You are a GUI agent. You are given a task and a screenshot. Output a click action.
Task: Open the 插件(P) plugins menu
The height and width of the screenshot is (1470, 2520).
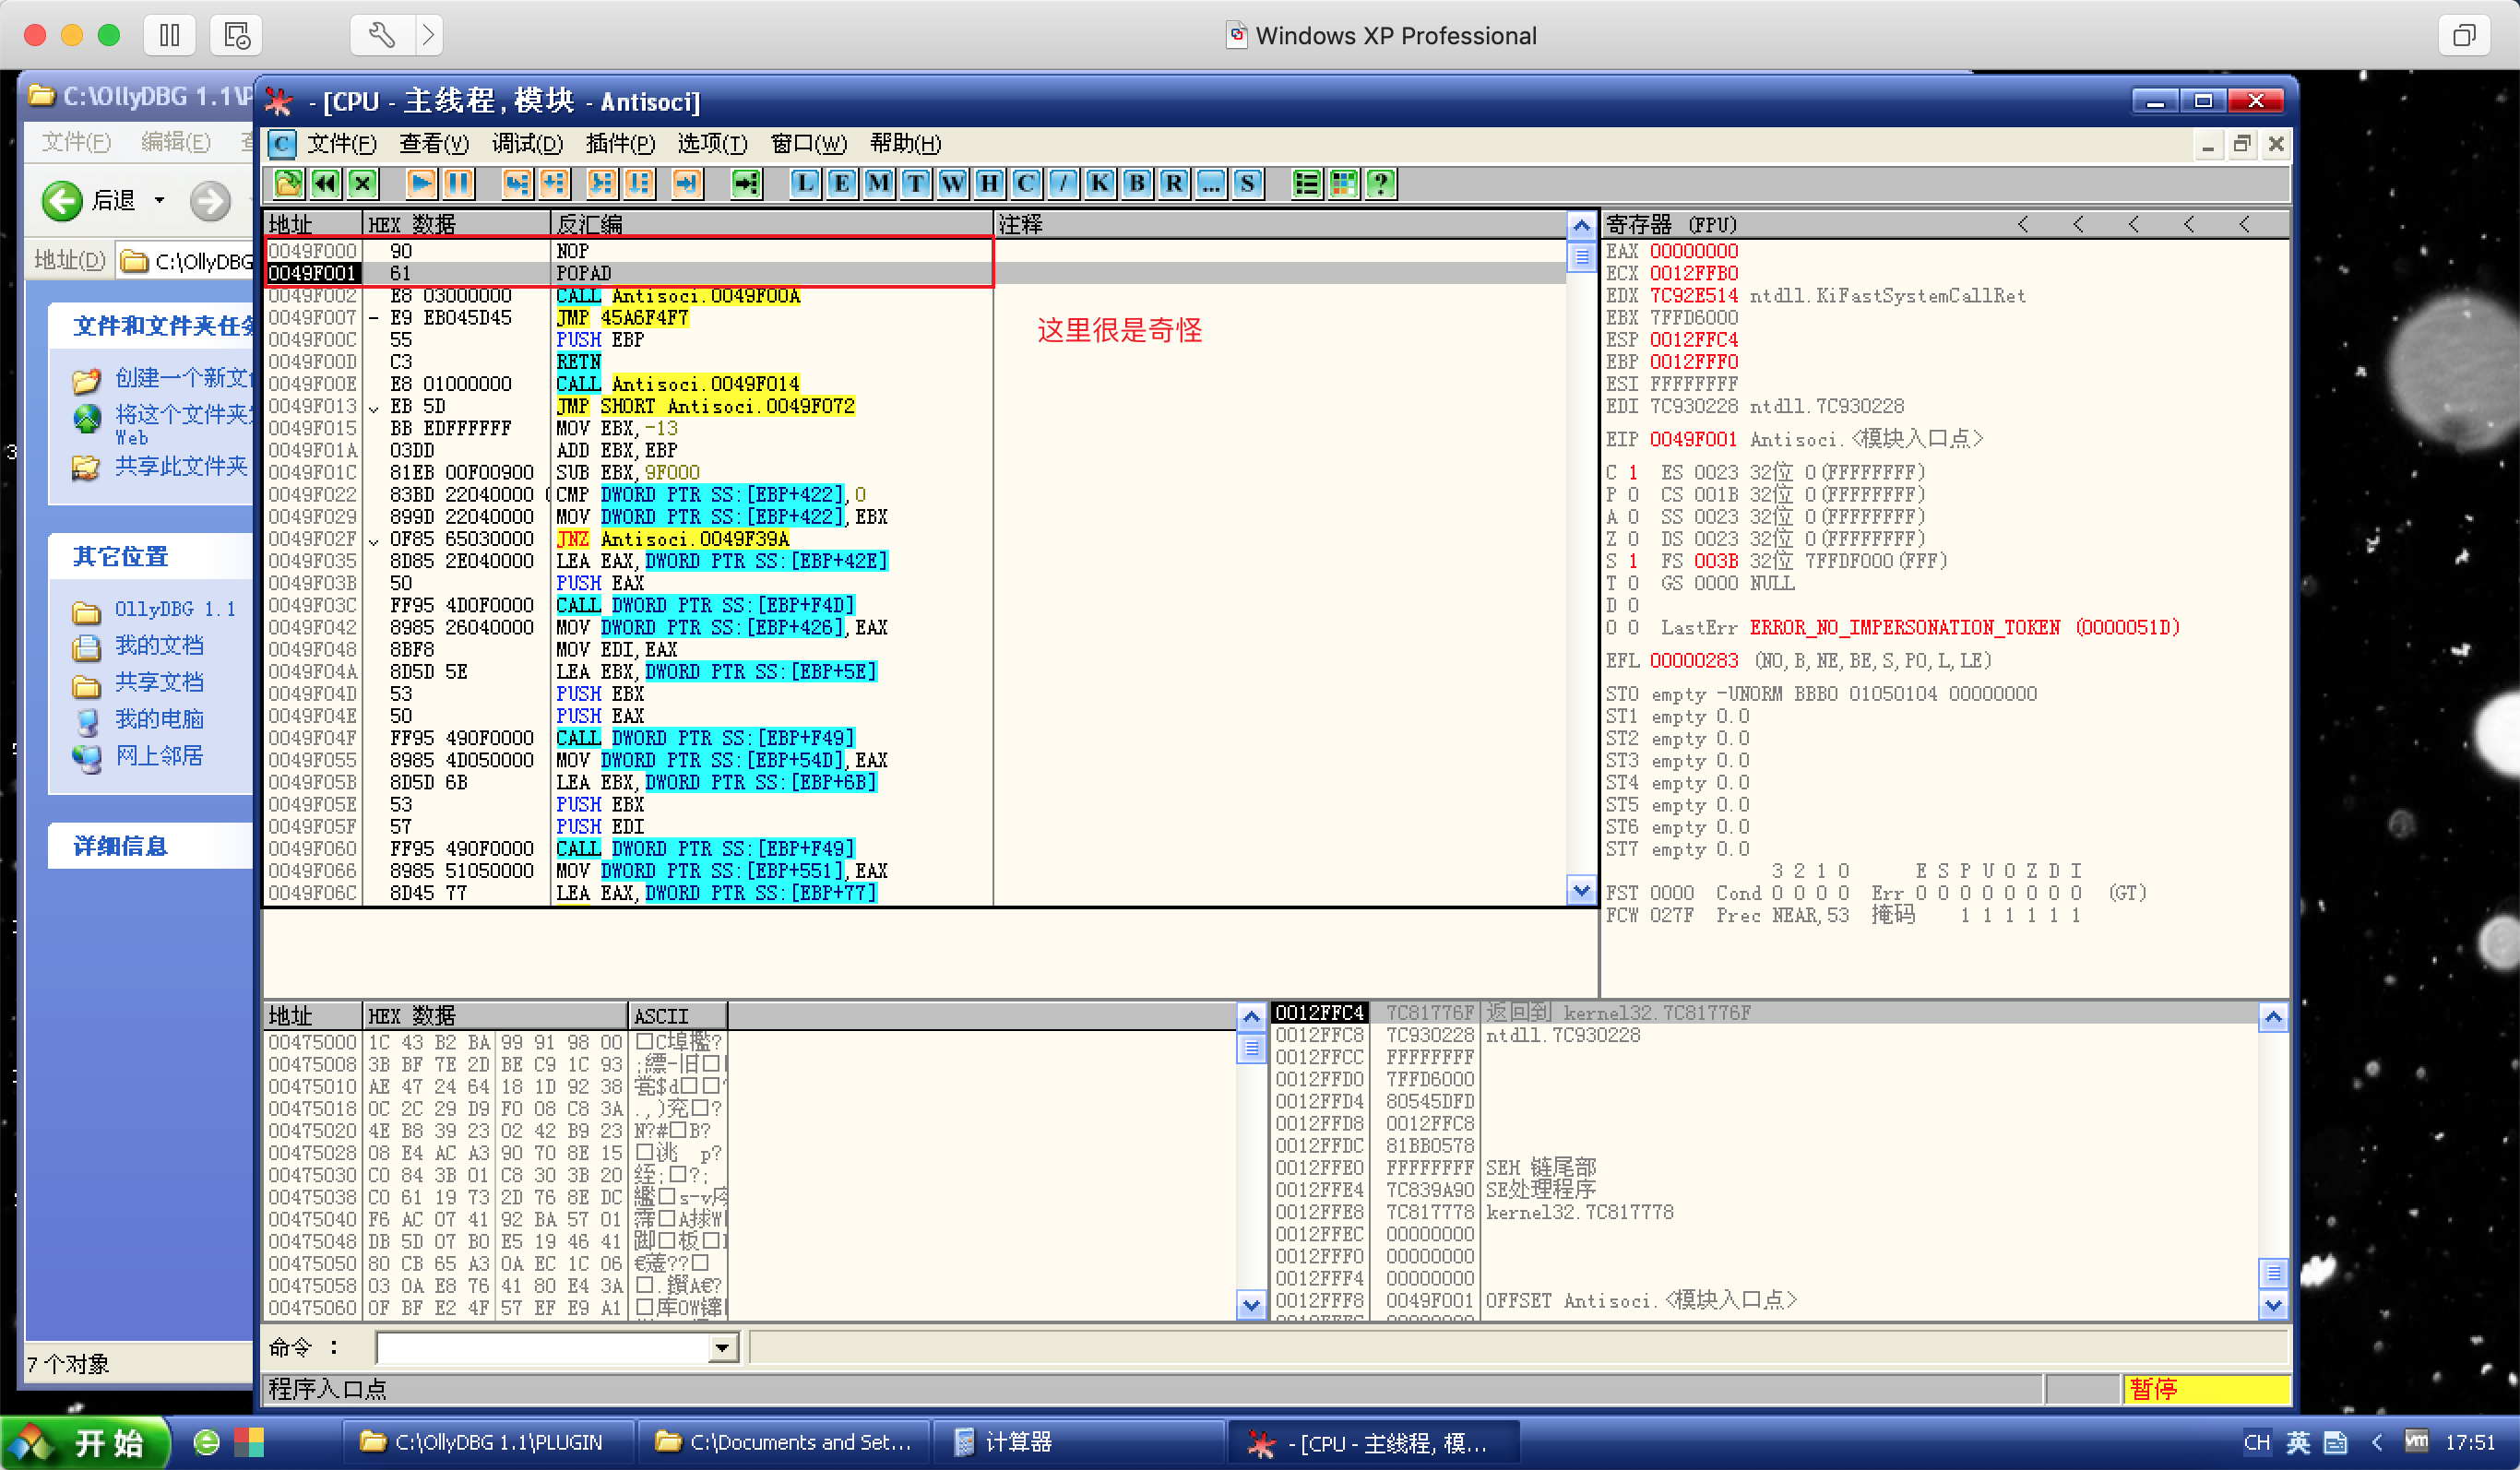pyautogui.click(x=620, y=144)
